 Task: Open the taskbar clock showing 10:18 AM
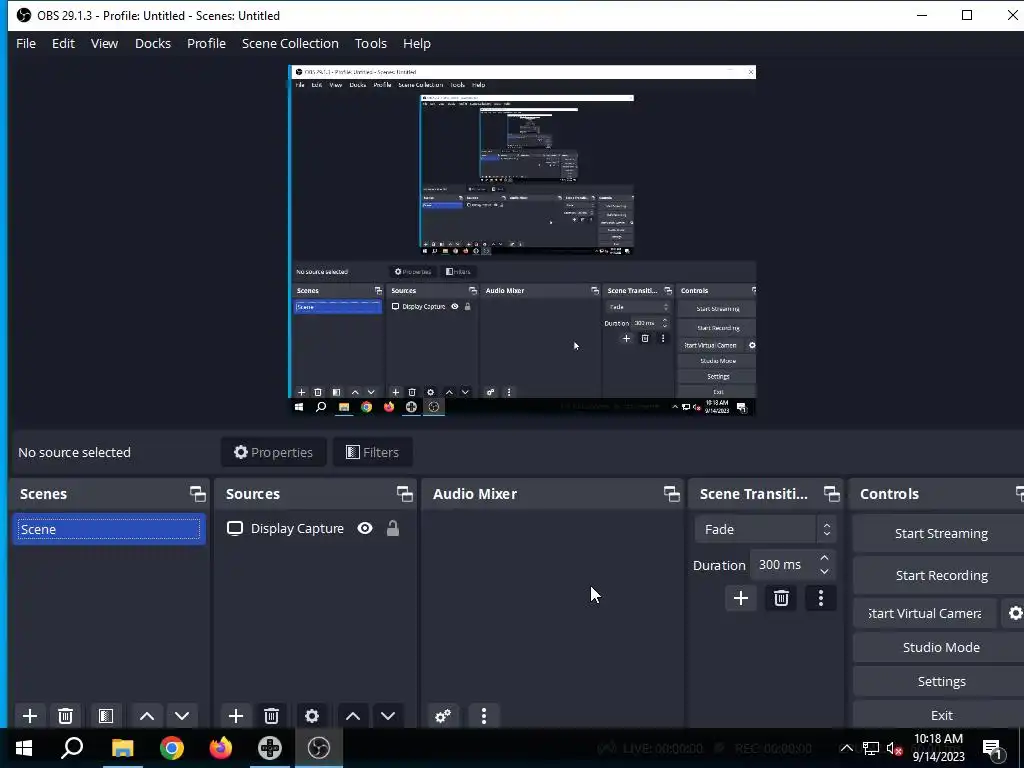coord(938,748)
